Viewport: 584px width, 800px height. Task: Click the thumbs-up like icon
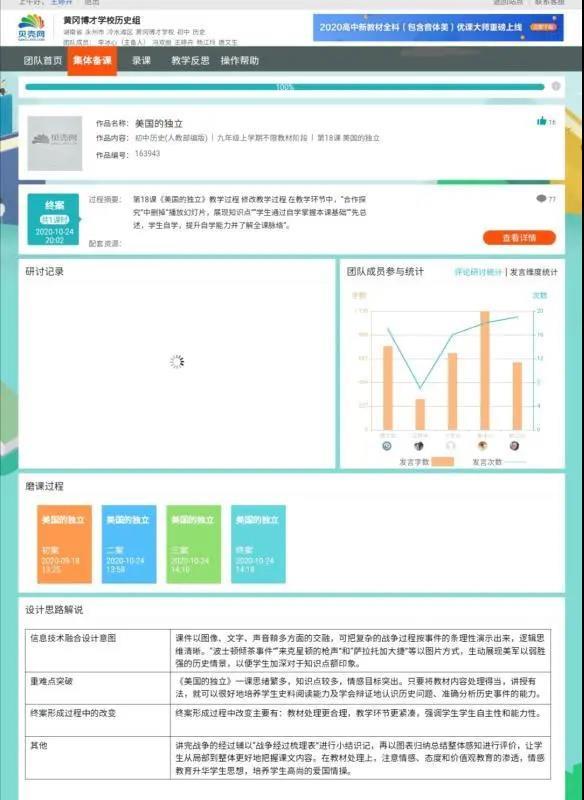tap(541, 121)
